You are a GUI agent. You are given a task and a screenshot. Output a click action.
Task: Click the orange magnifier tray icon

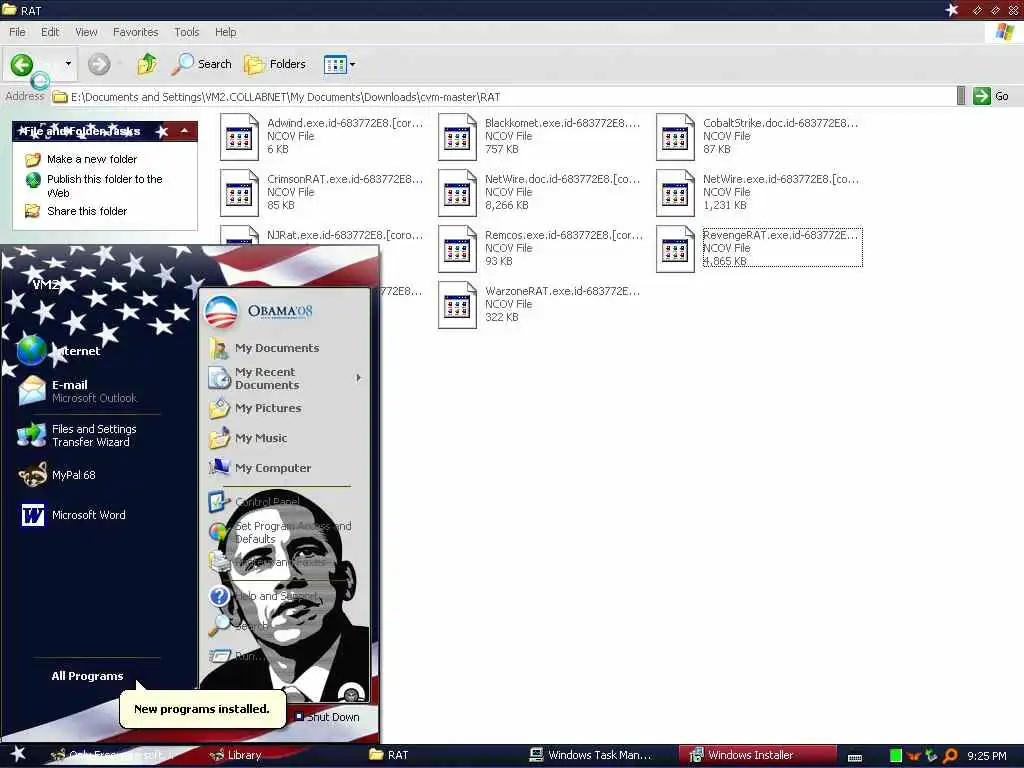click(951, 756)
